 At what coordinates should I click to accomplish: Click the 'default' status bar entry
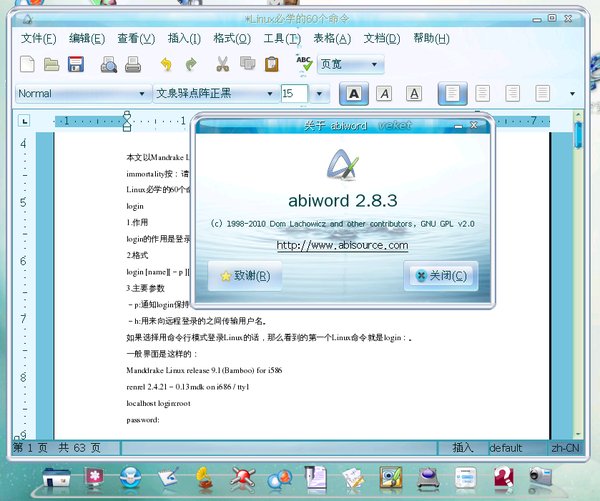pos(505,448)
